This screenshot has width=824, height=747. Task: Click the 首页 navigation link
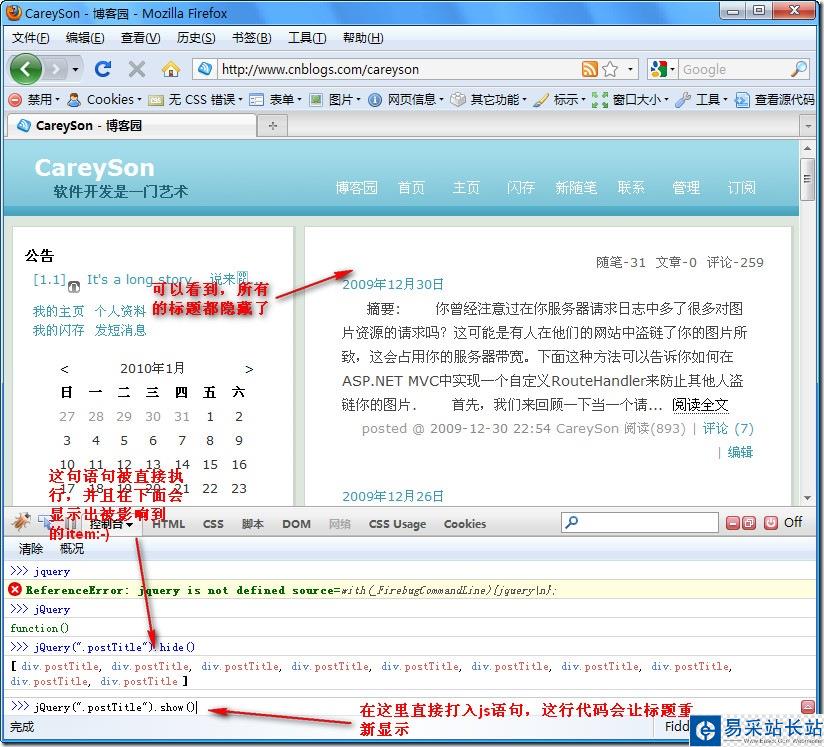point(411,187)
